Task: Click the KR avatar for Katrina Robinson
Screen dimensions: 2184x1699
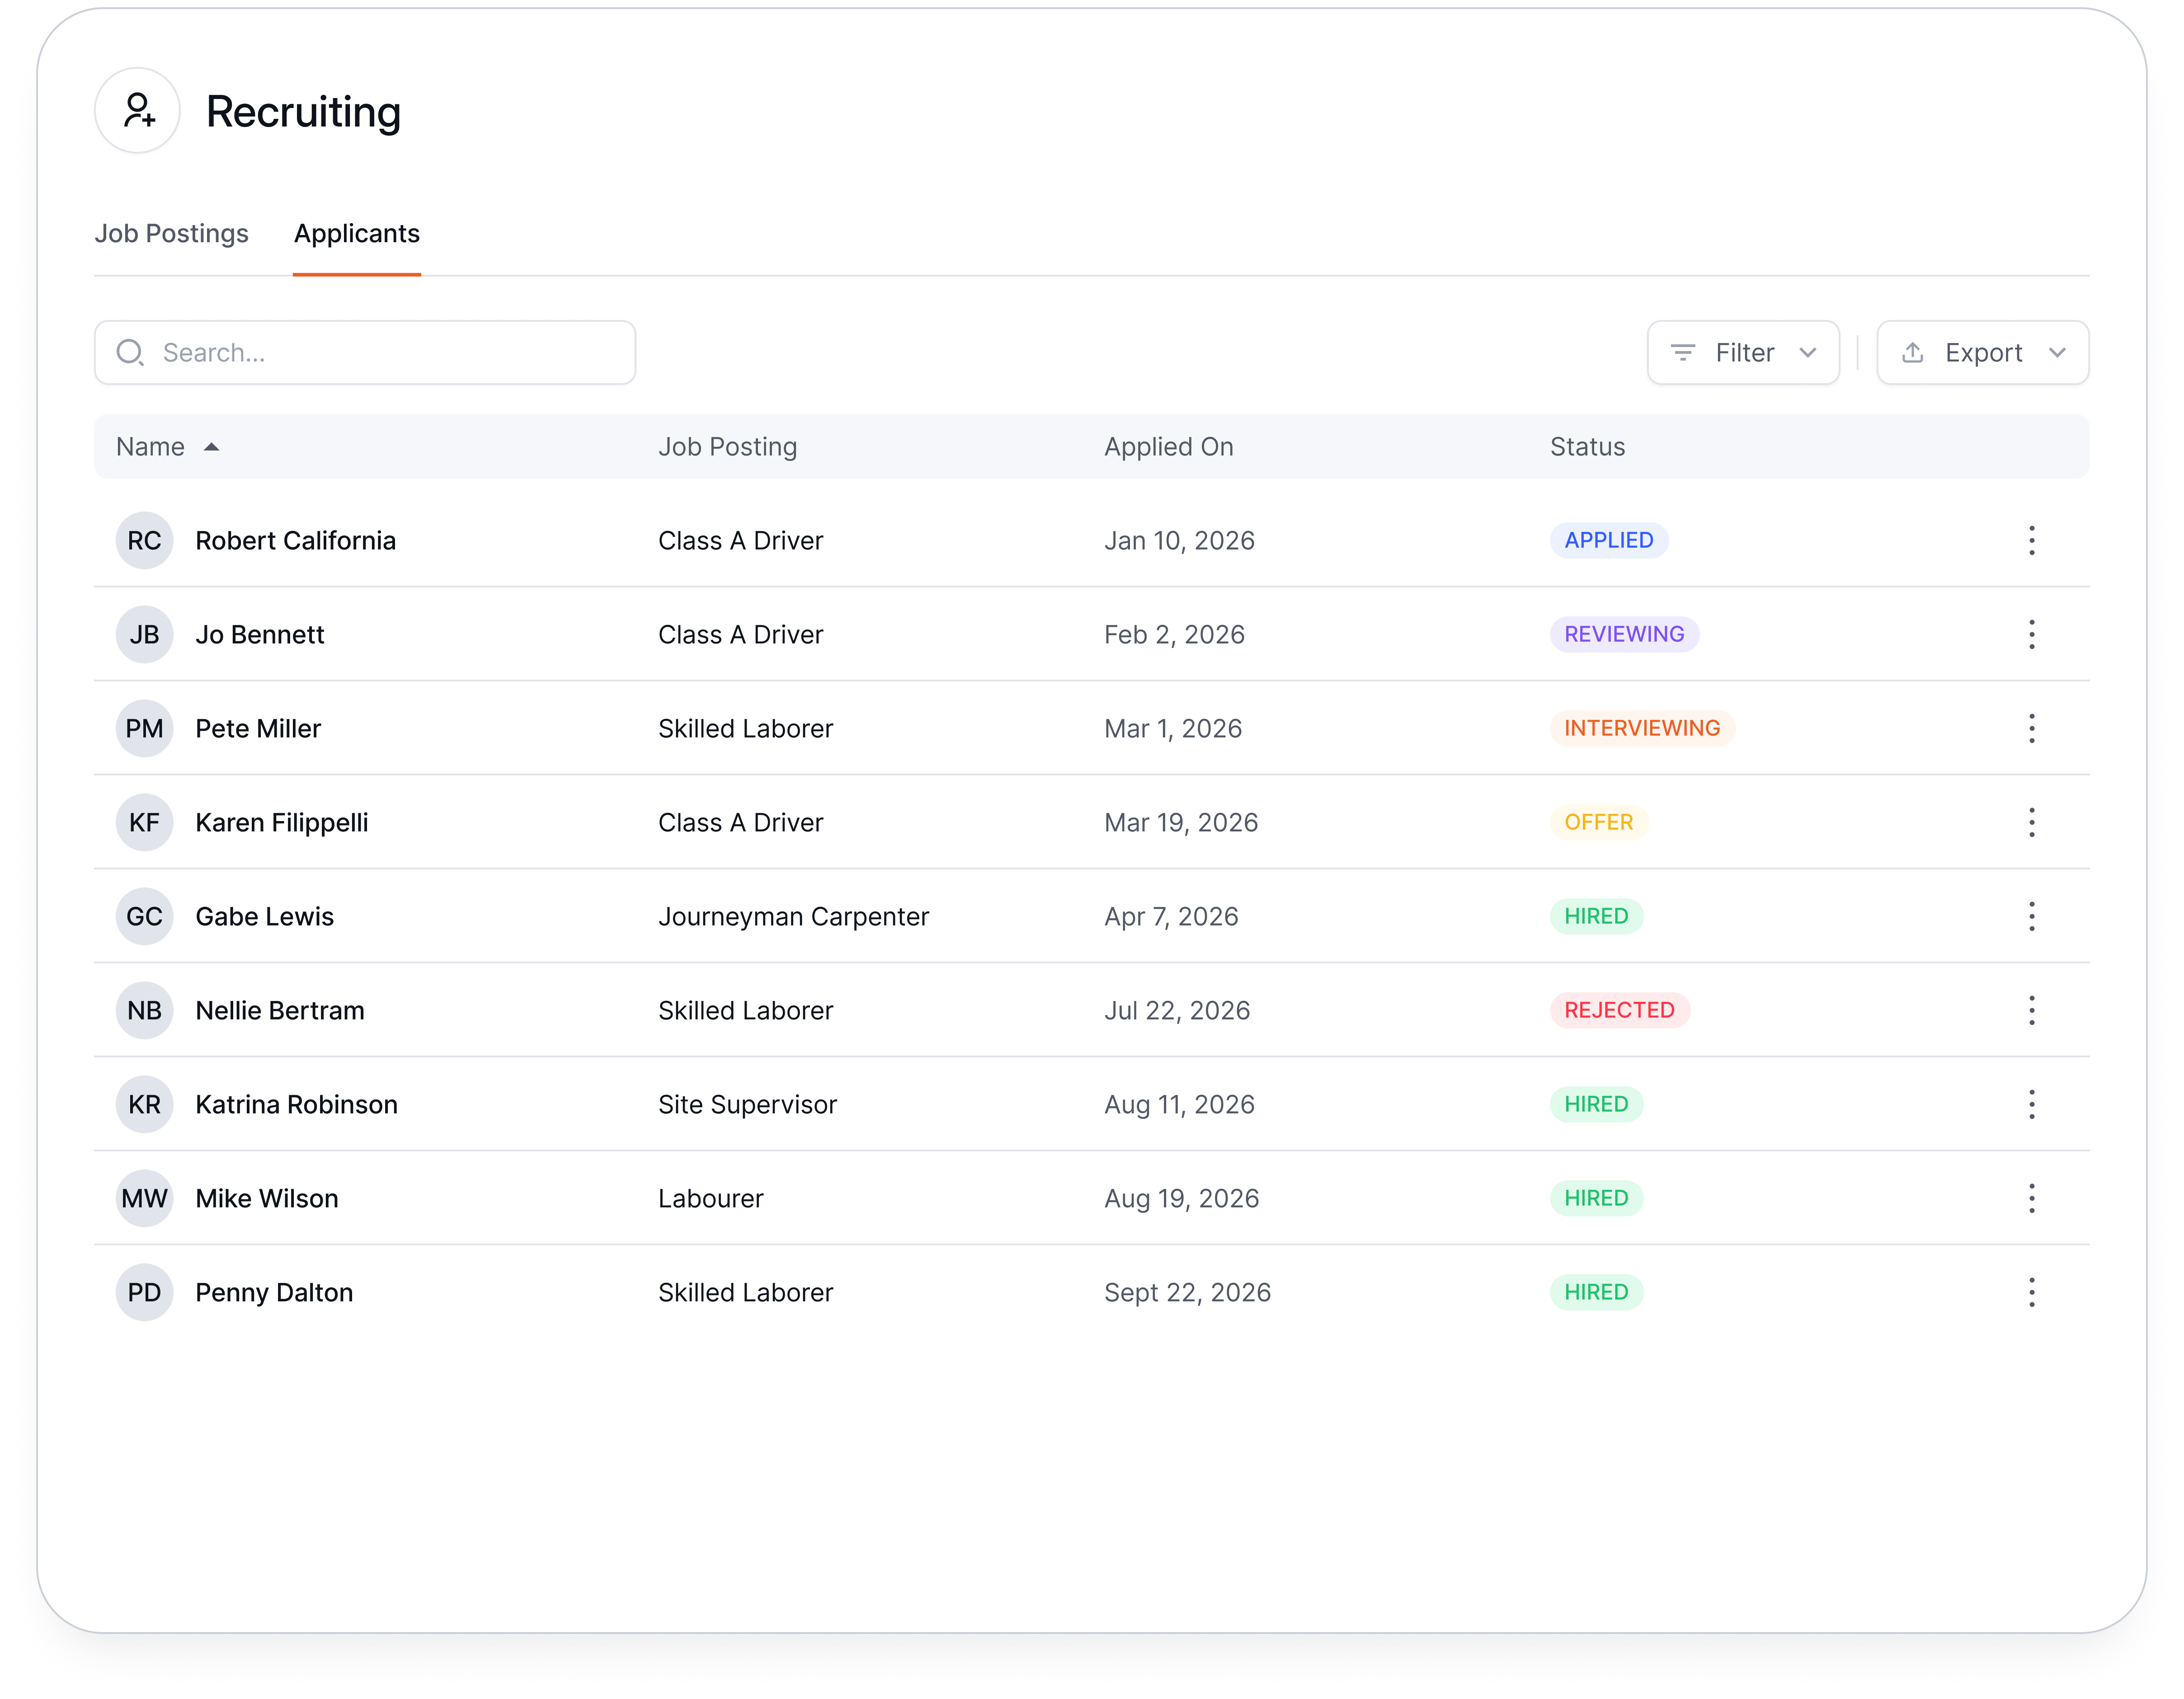Action: 144,1104
